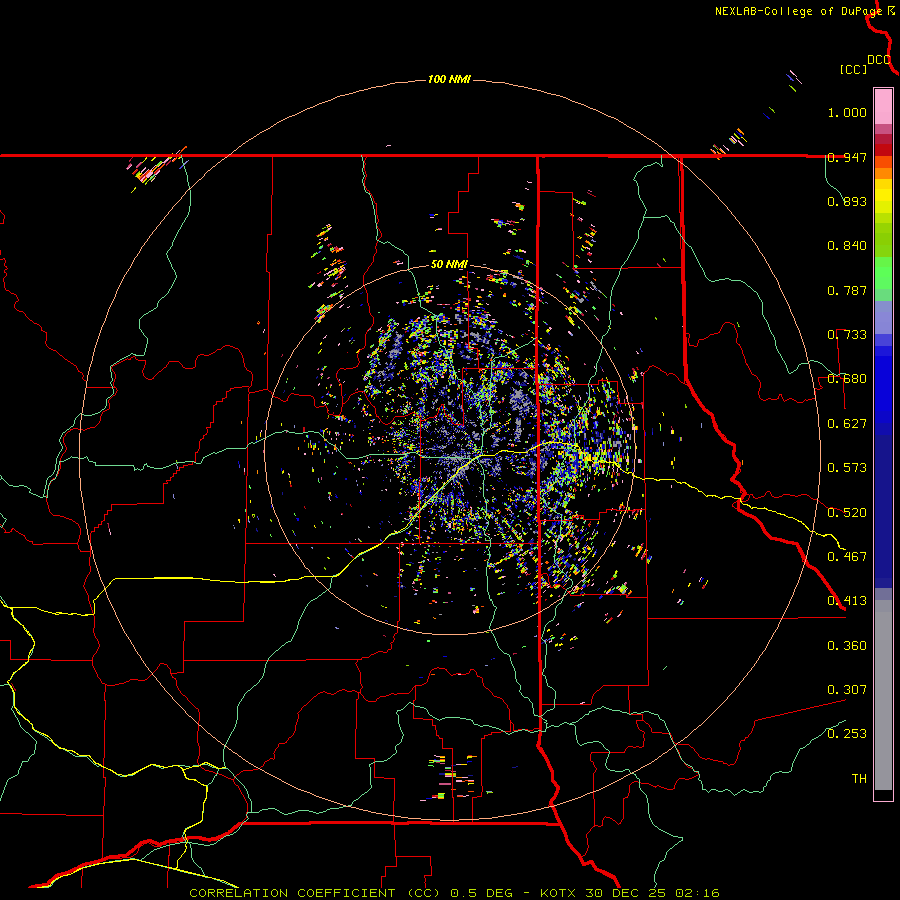Select the 0.520 scale value
This screenshot has height=900, width=900.
pyautogui.click(x=847, y=512)
